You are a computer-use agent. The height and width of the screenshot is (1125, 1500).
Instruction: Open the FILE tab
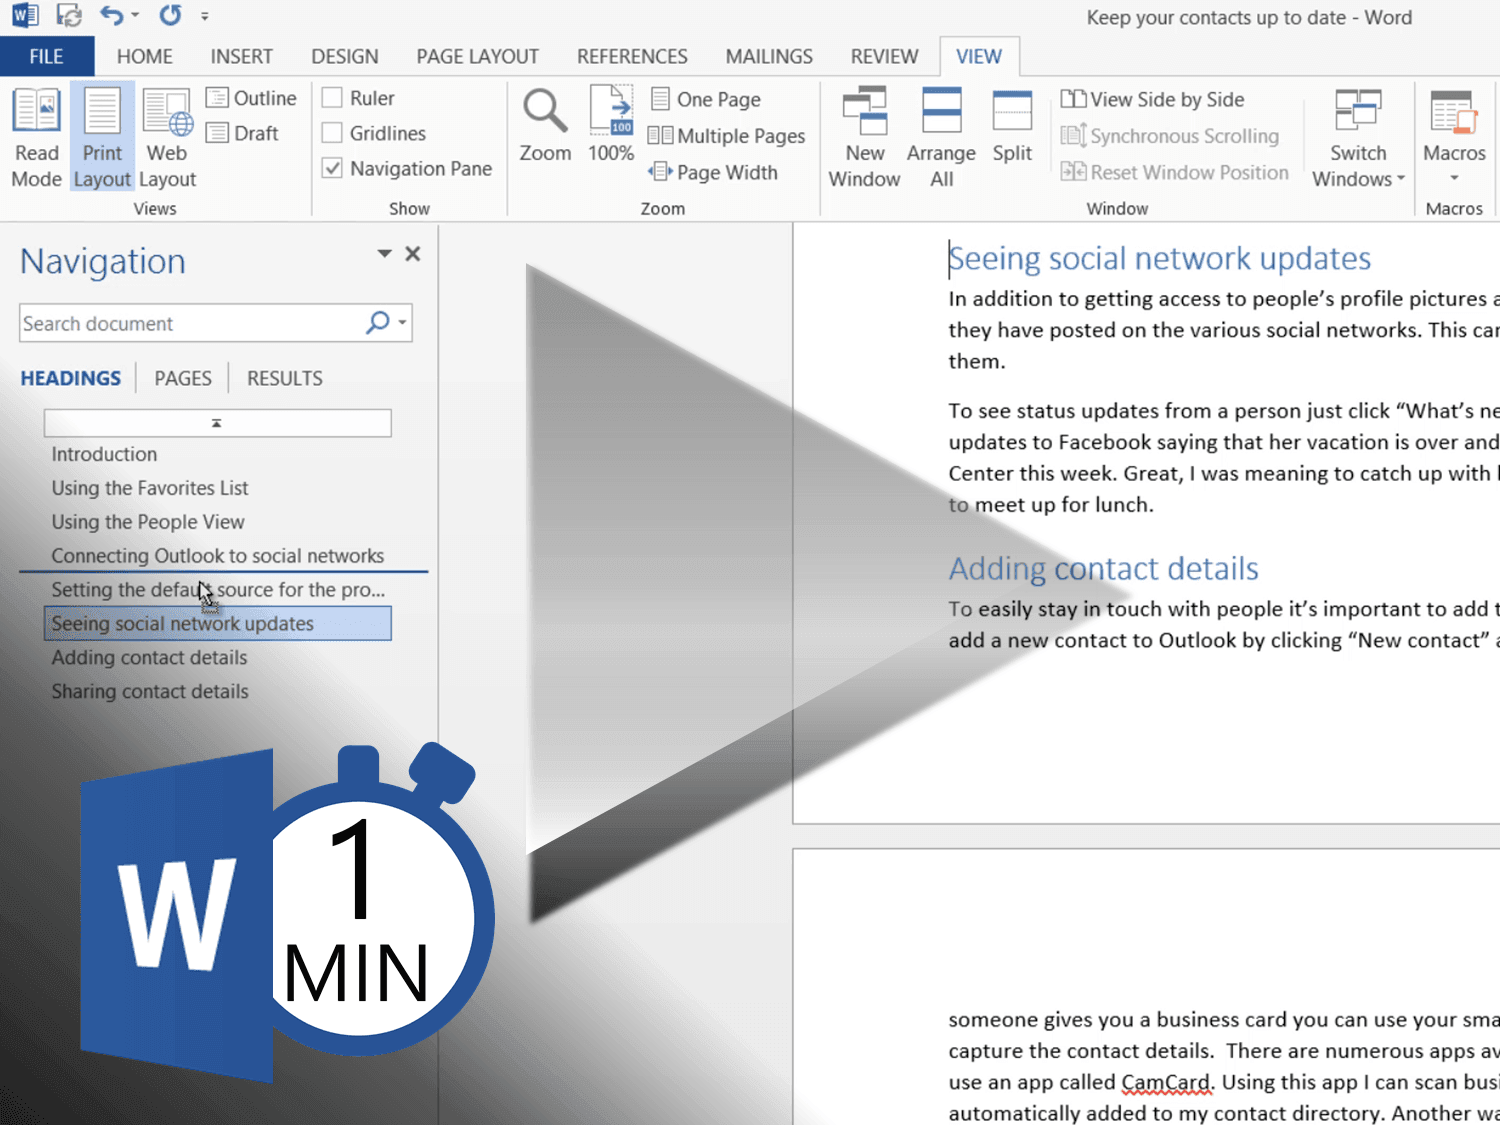(x=47, y=57)
